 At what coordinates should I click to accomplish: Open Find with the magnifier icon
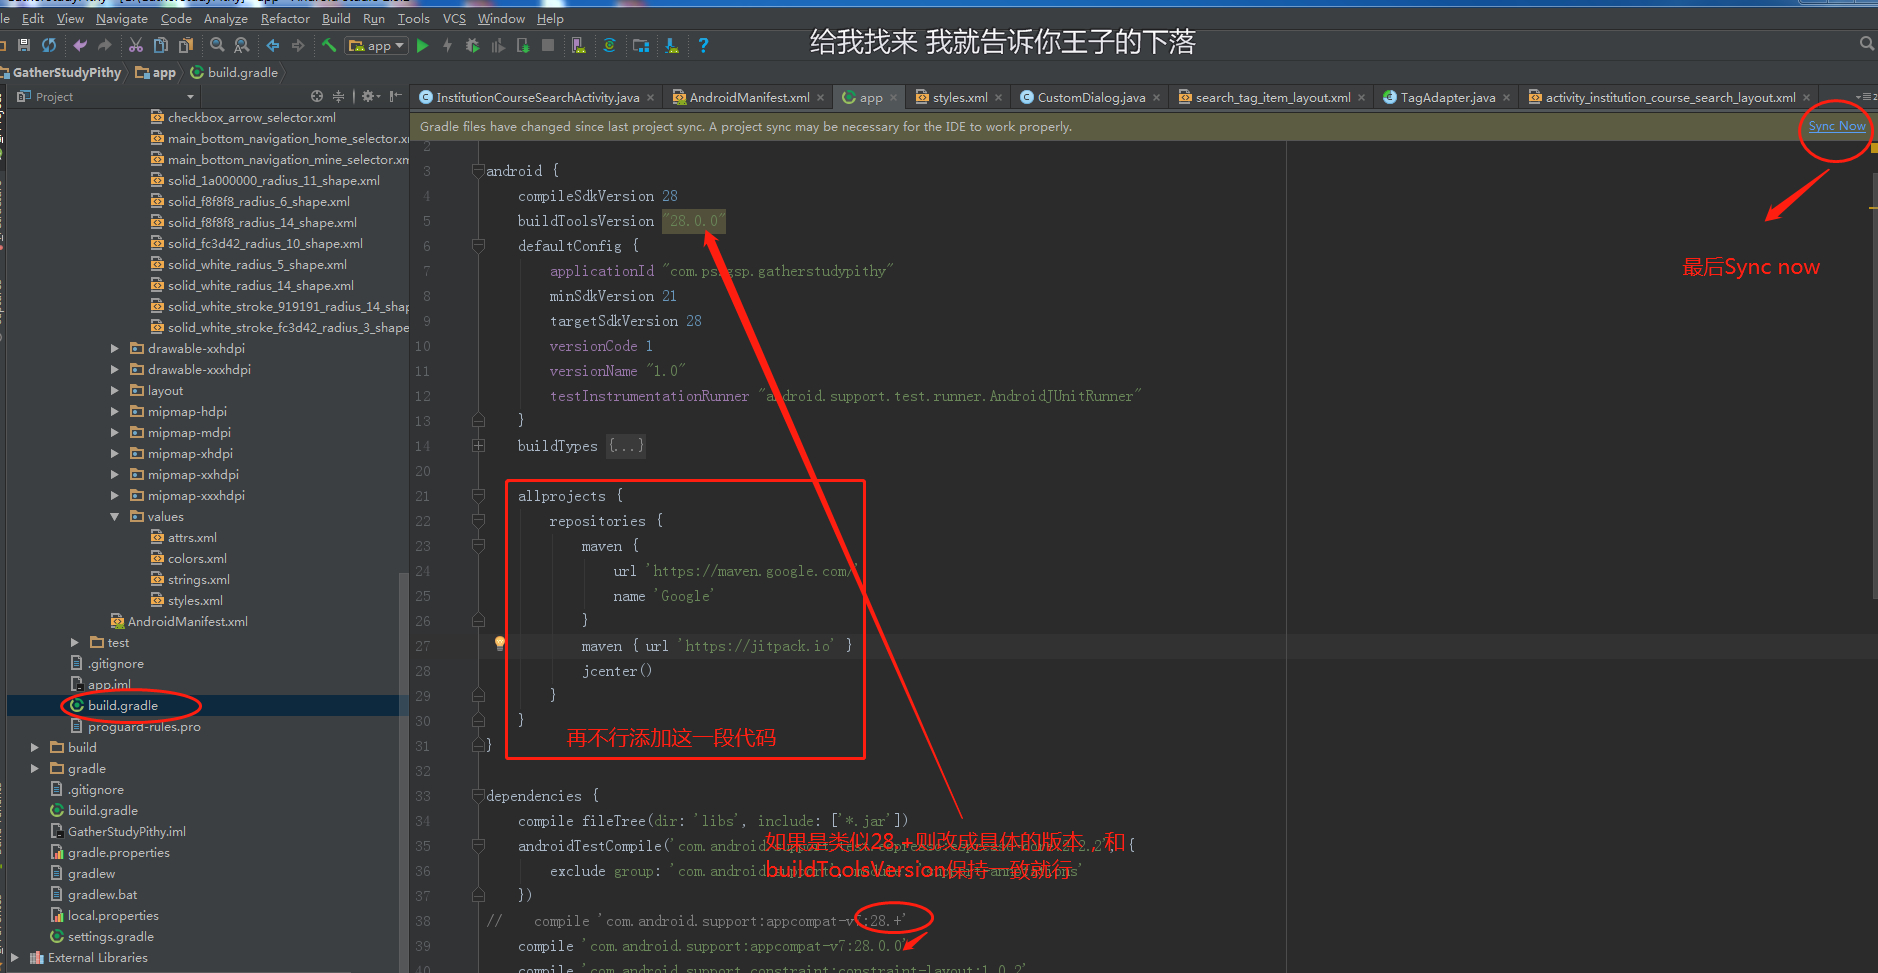[217, 45]
